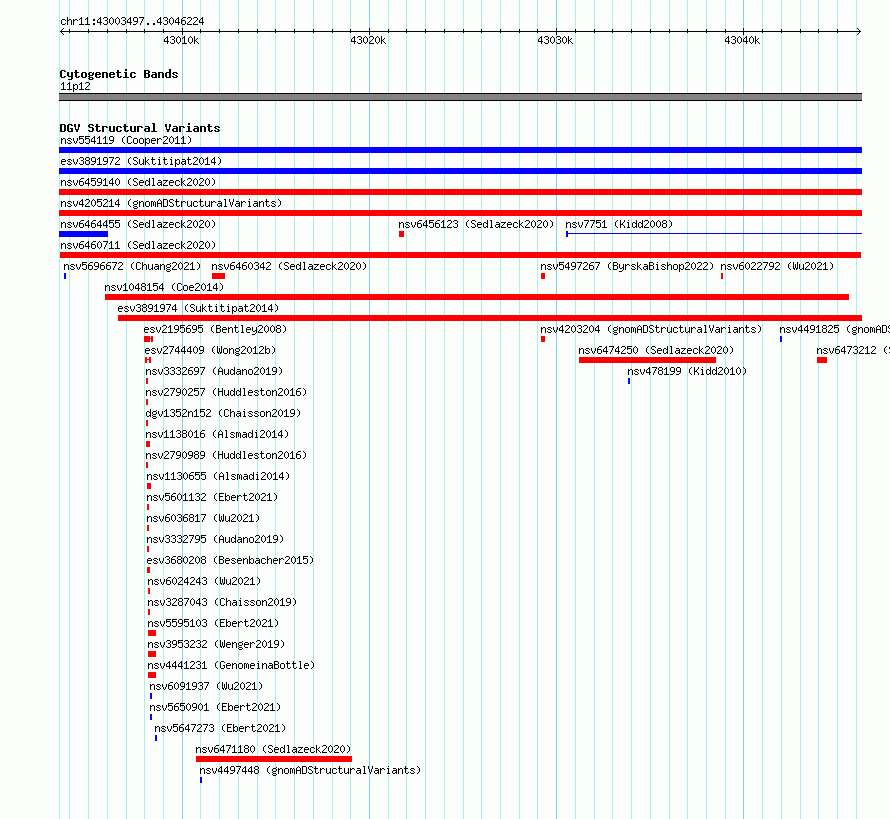
Task: Open nsv4203204 (gnomADStructuralVariants) label
Action: pyautogui.click(x=650, y=329)
